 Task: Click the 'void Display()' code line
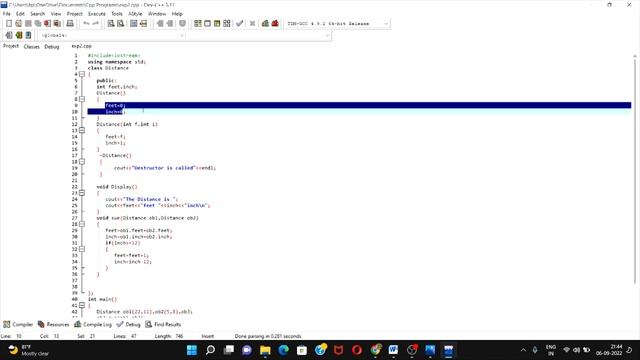[117, 187]
